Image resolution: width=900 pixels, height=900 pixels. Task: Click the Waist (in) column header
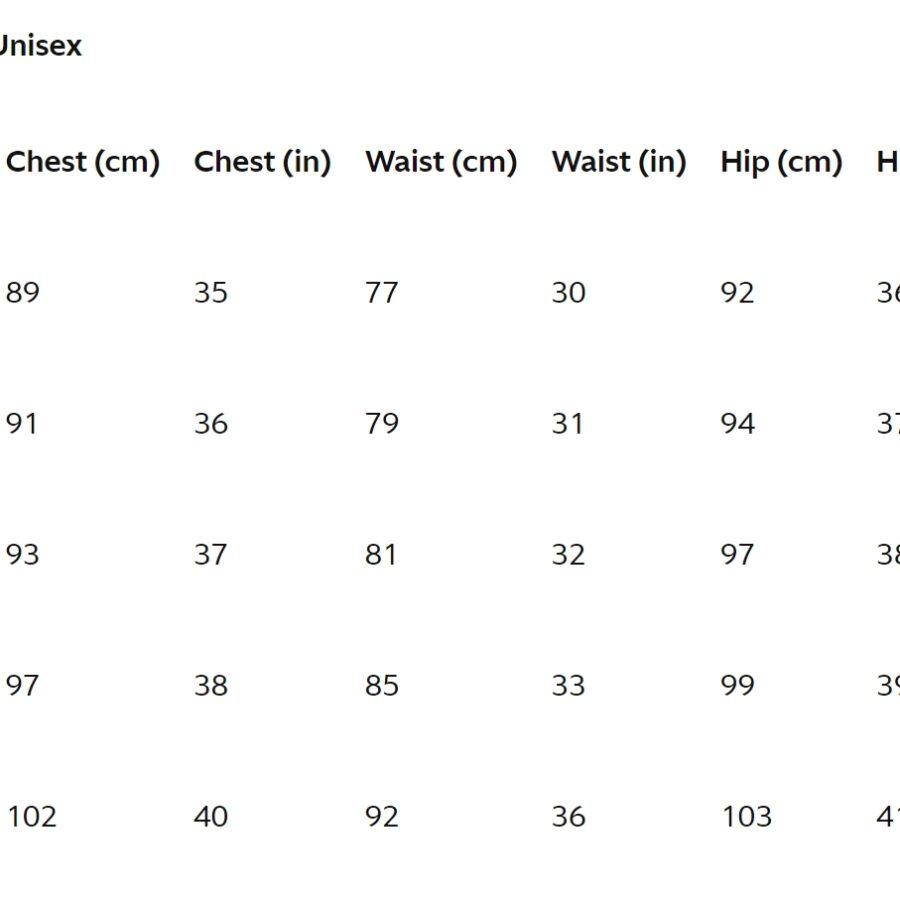(619, 162)
